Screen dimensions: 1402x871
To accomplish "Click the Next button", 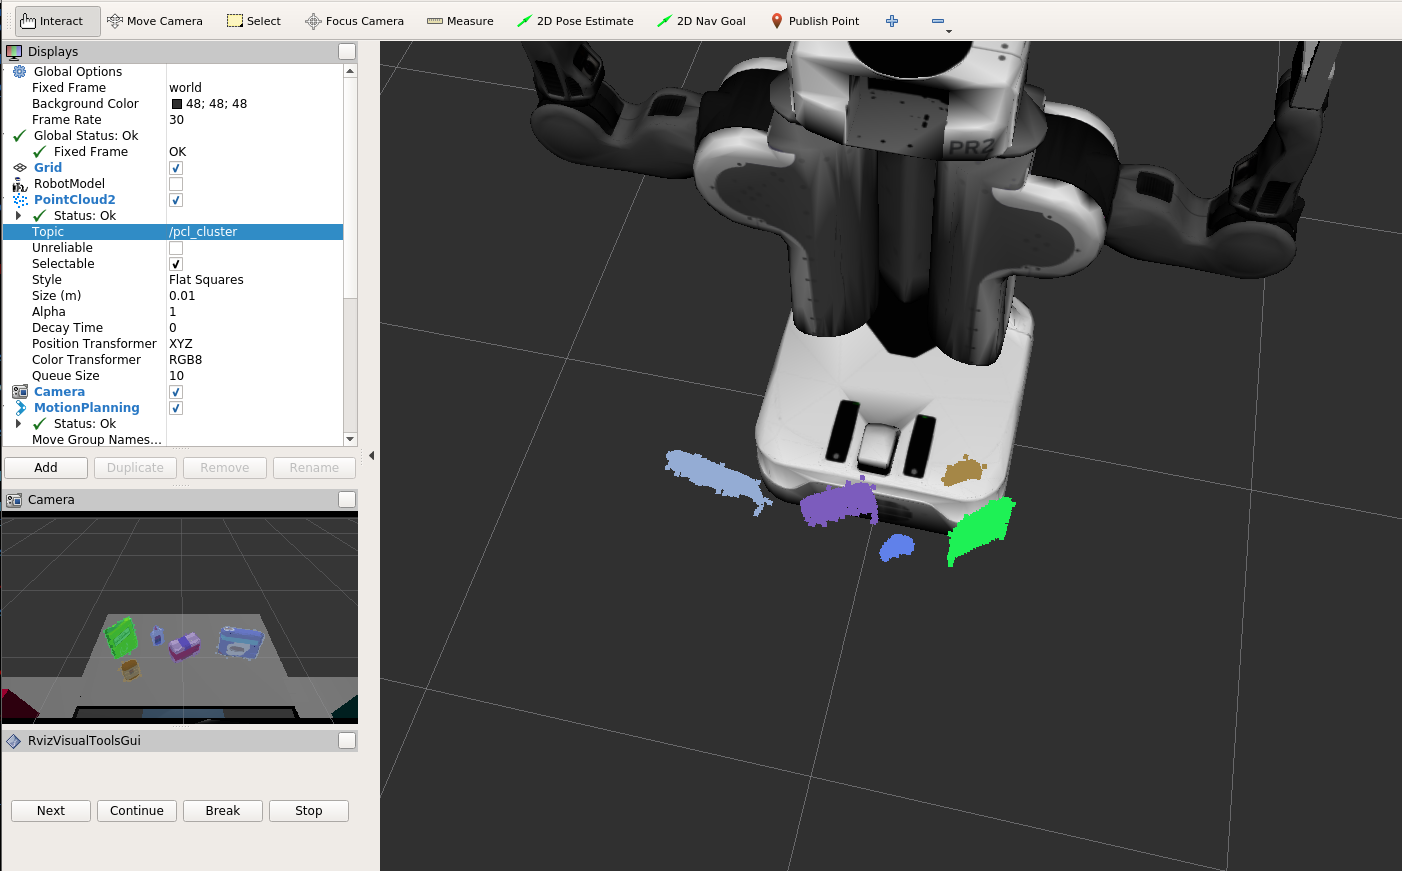I will coord(51,811).
